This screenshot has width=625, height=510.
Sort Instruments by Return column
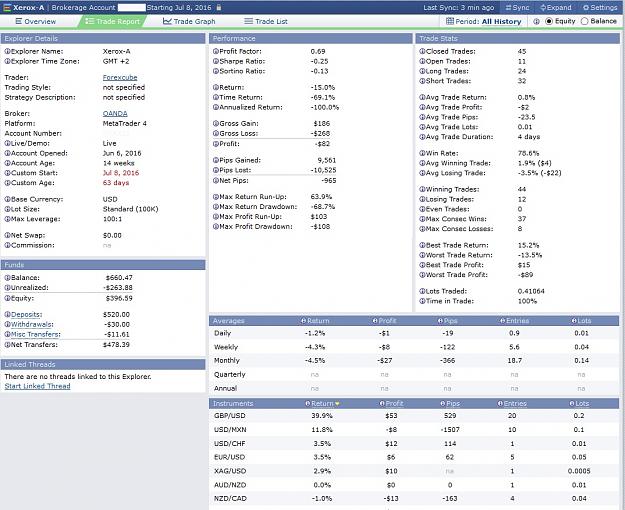pyautogui.click(x=322, y=404)
